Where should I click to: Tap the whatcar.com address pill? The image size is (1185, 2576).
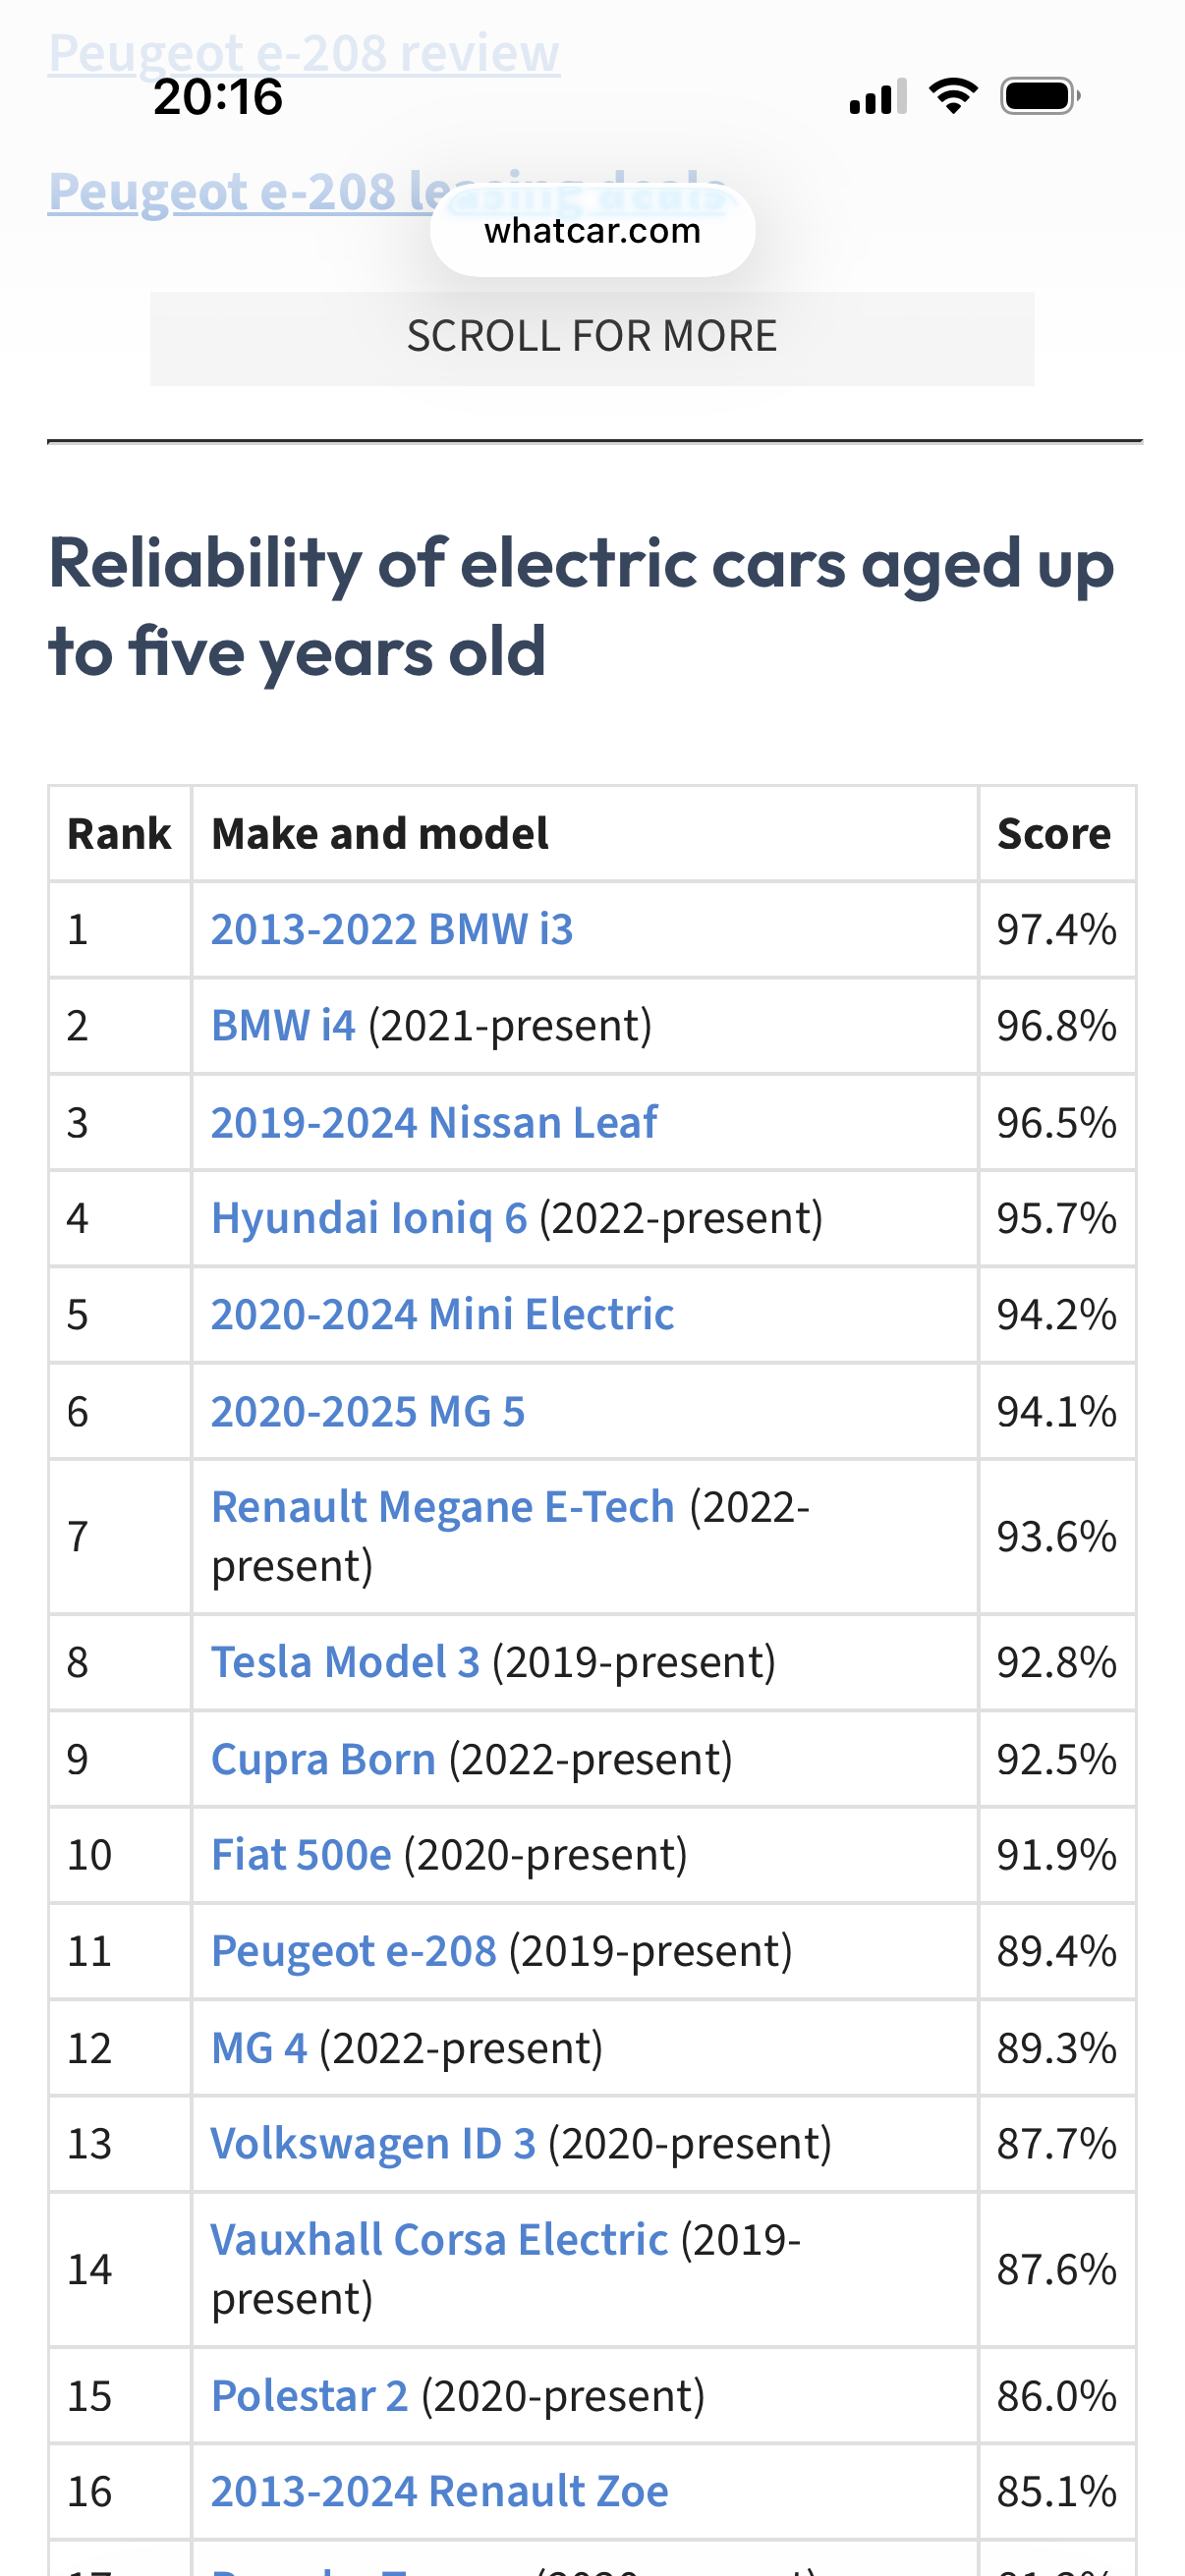click(592, 231)
